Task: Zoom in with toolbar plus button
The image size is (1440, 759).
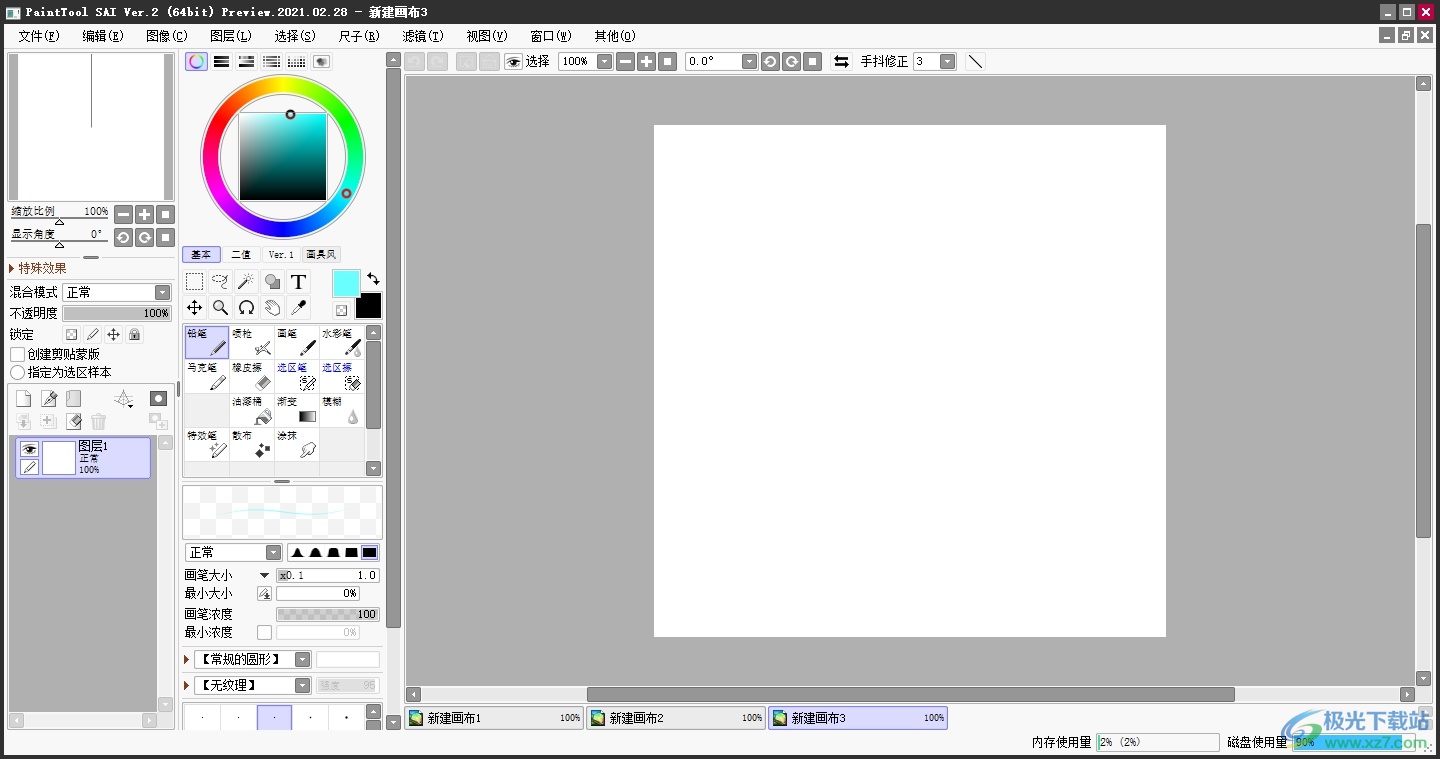Action: pyautogui.click(x=646, y=61)
